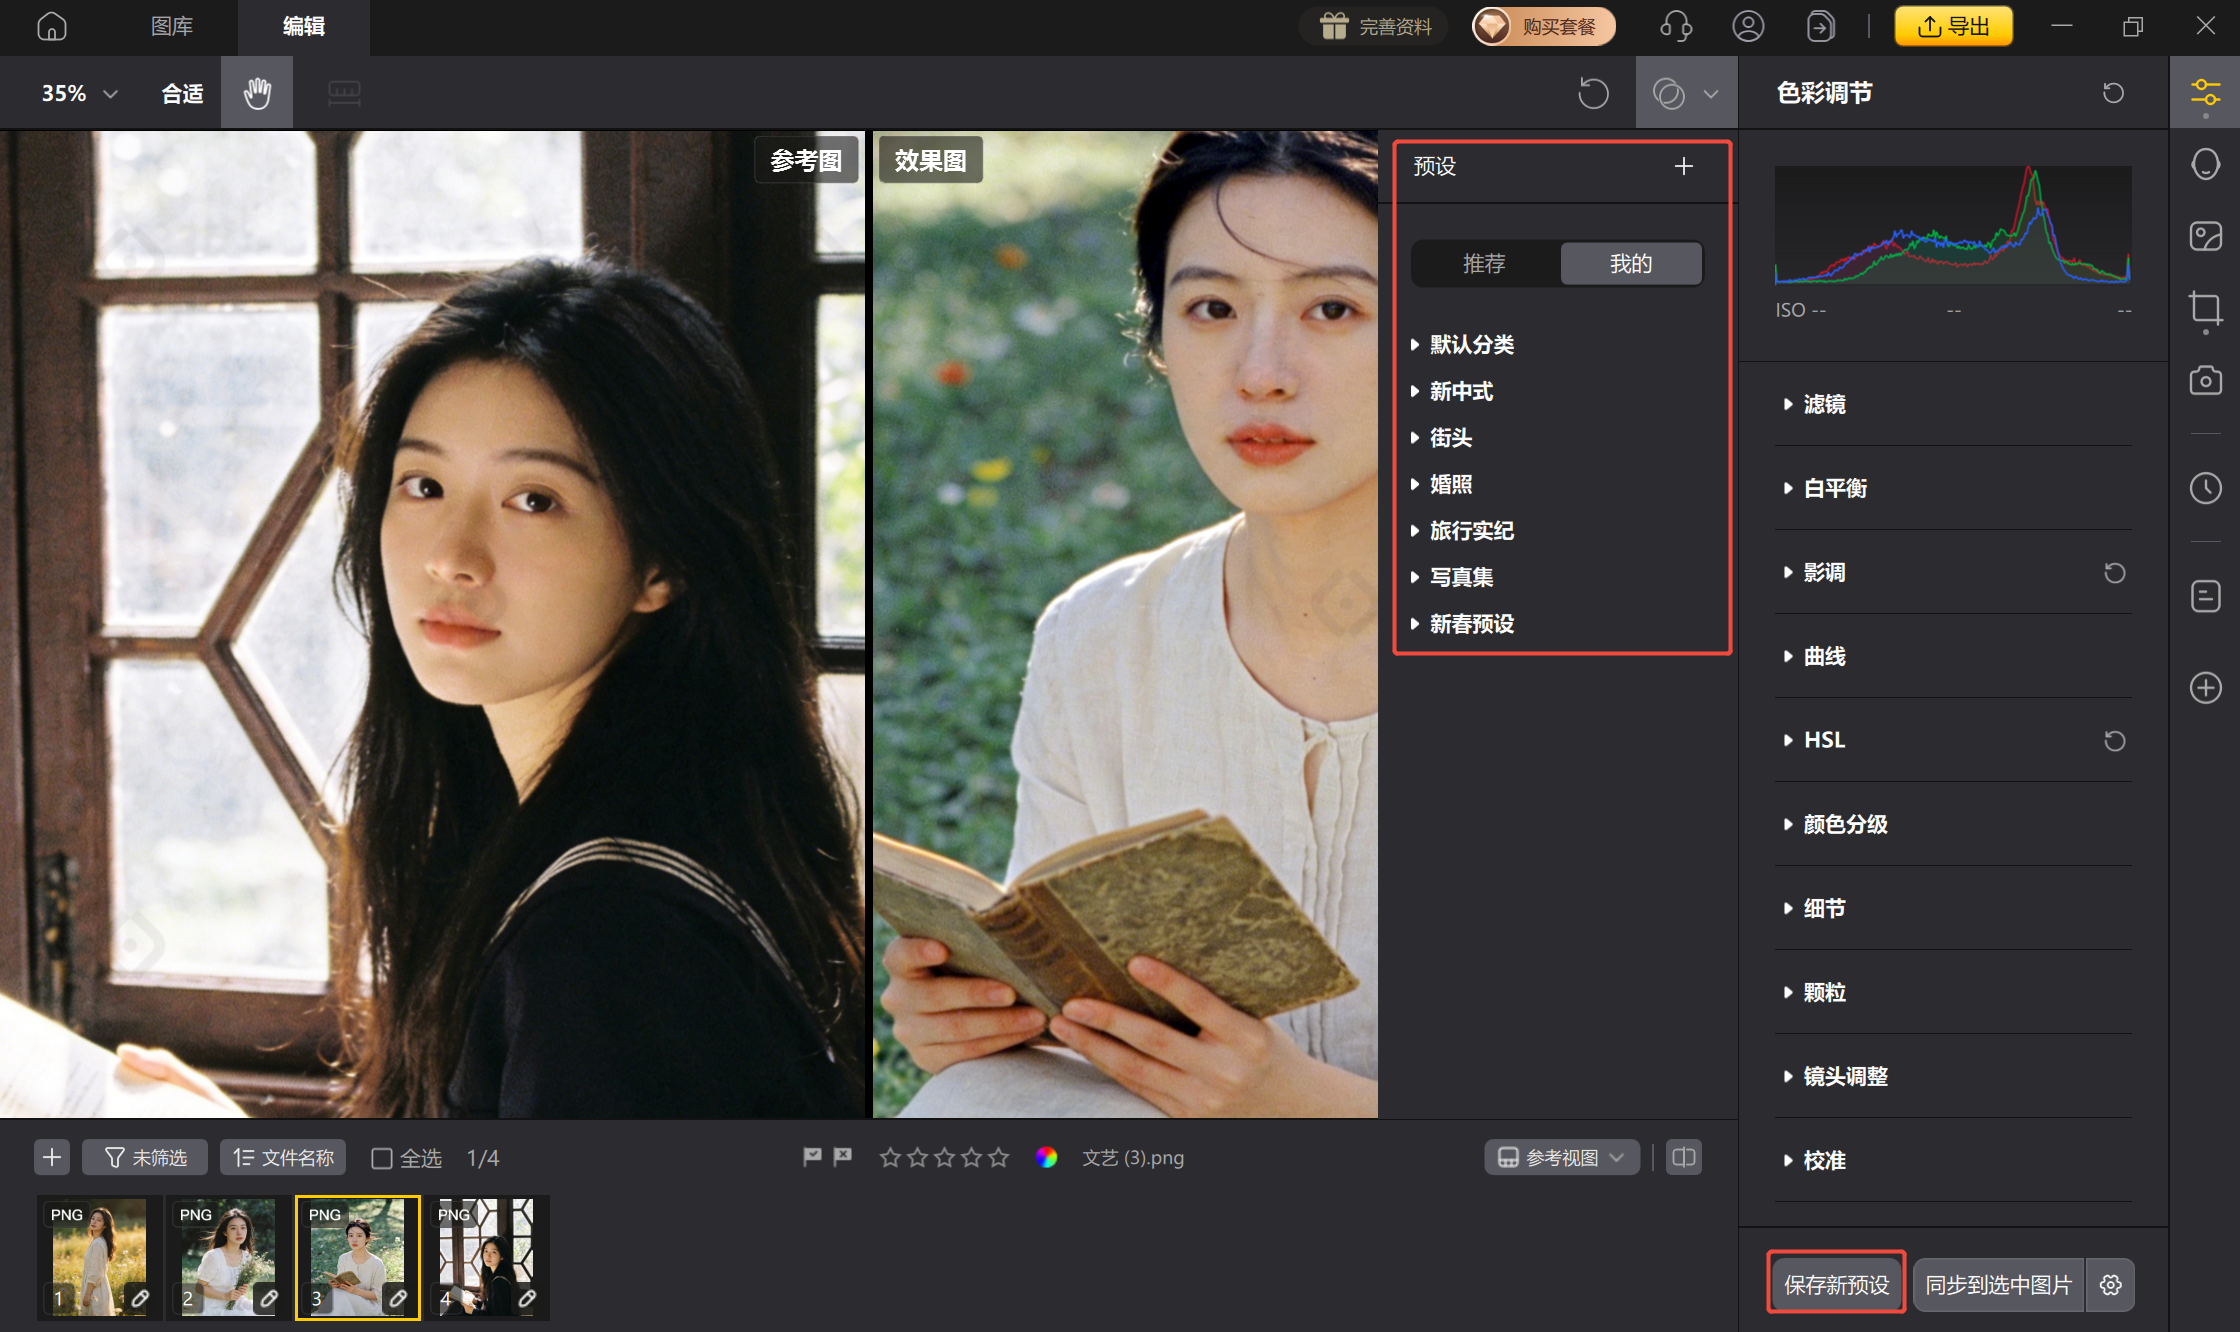The width and height of the screenshot is (2240, 1332).
Task: Add a new preset with plus icon
Action: point(1684,166)
